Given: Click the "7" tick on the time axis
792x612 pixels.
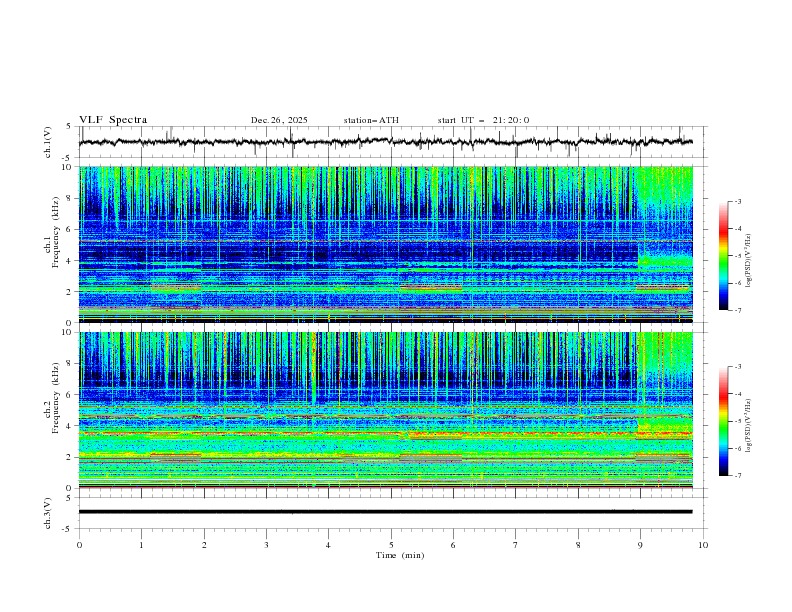Looking at the screenshot, I should click(x=516, y=545).
